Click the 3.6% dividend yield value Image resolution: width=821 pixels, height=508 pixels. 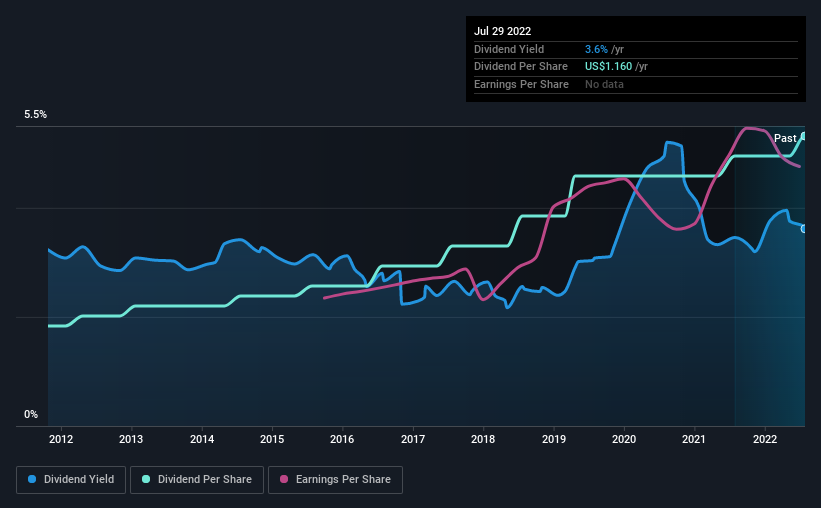(596, 49)
